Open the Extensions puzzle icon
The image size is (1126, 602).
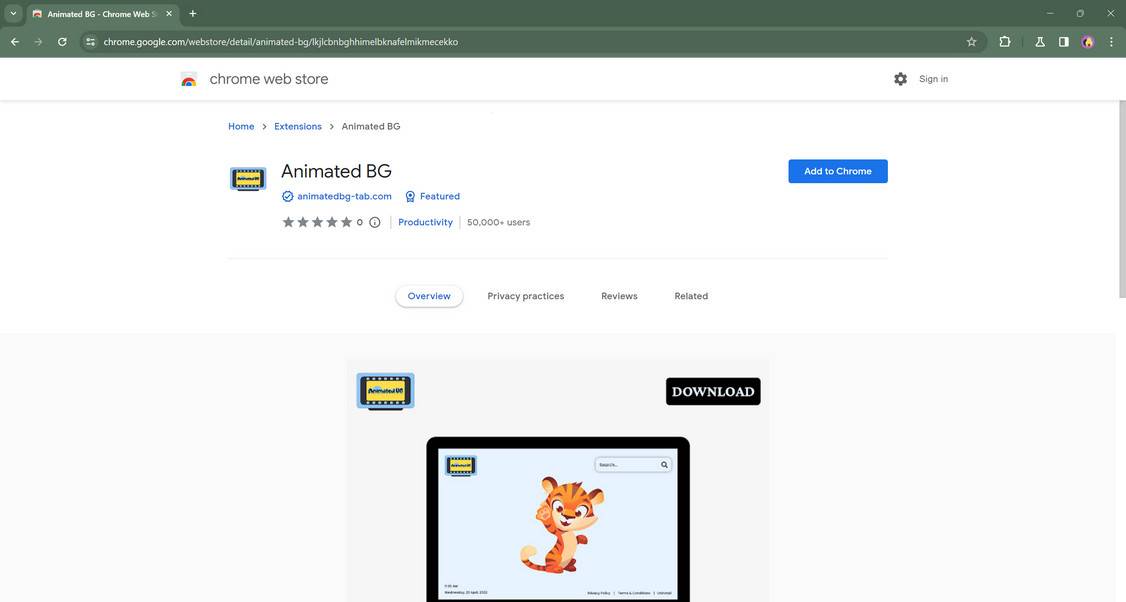1005,42
